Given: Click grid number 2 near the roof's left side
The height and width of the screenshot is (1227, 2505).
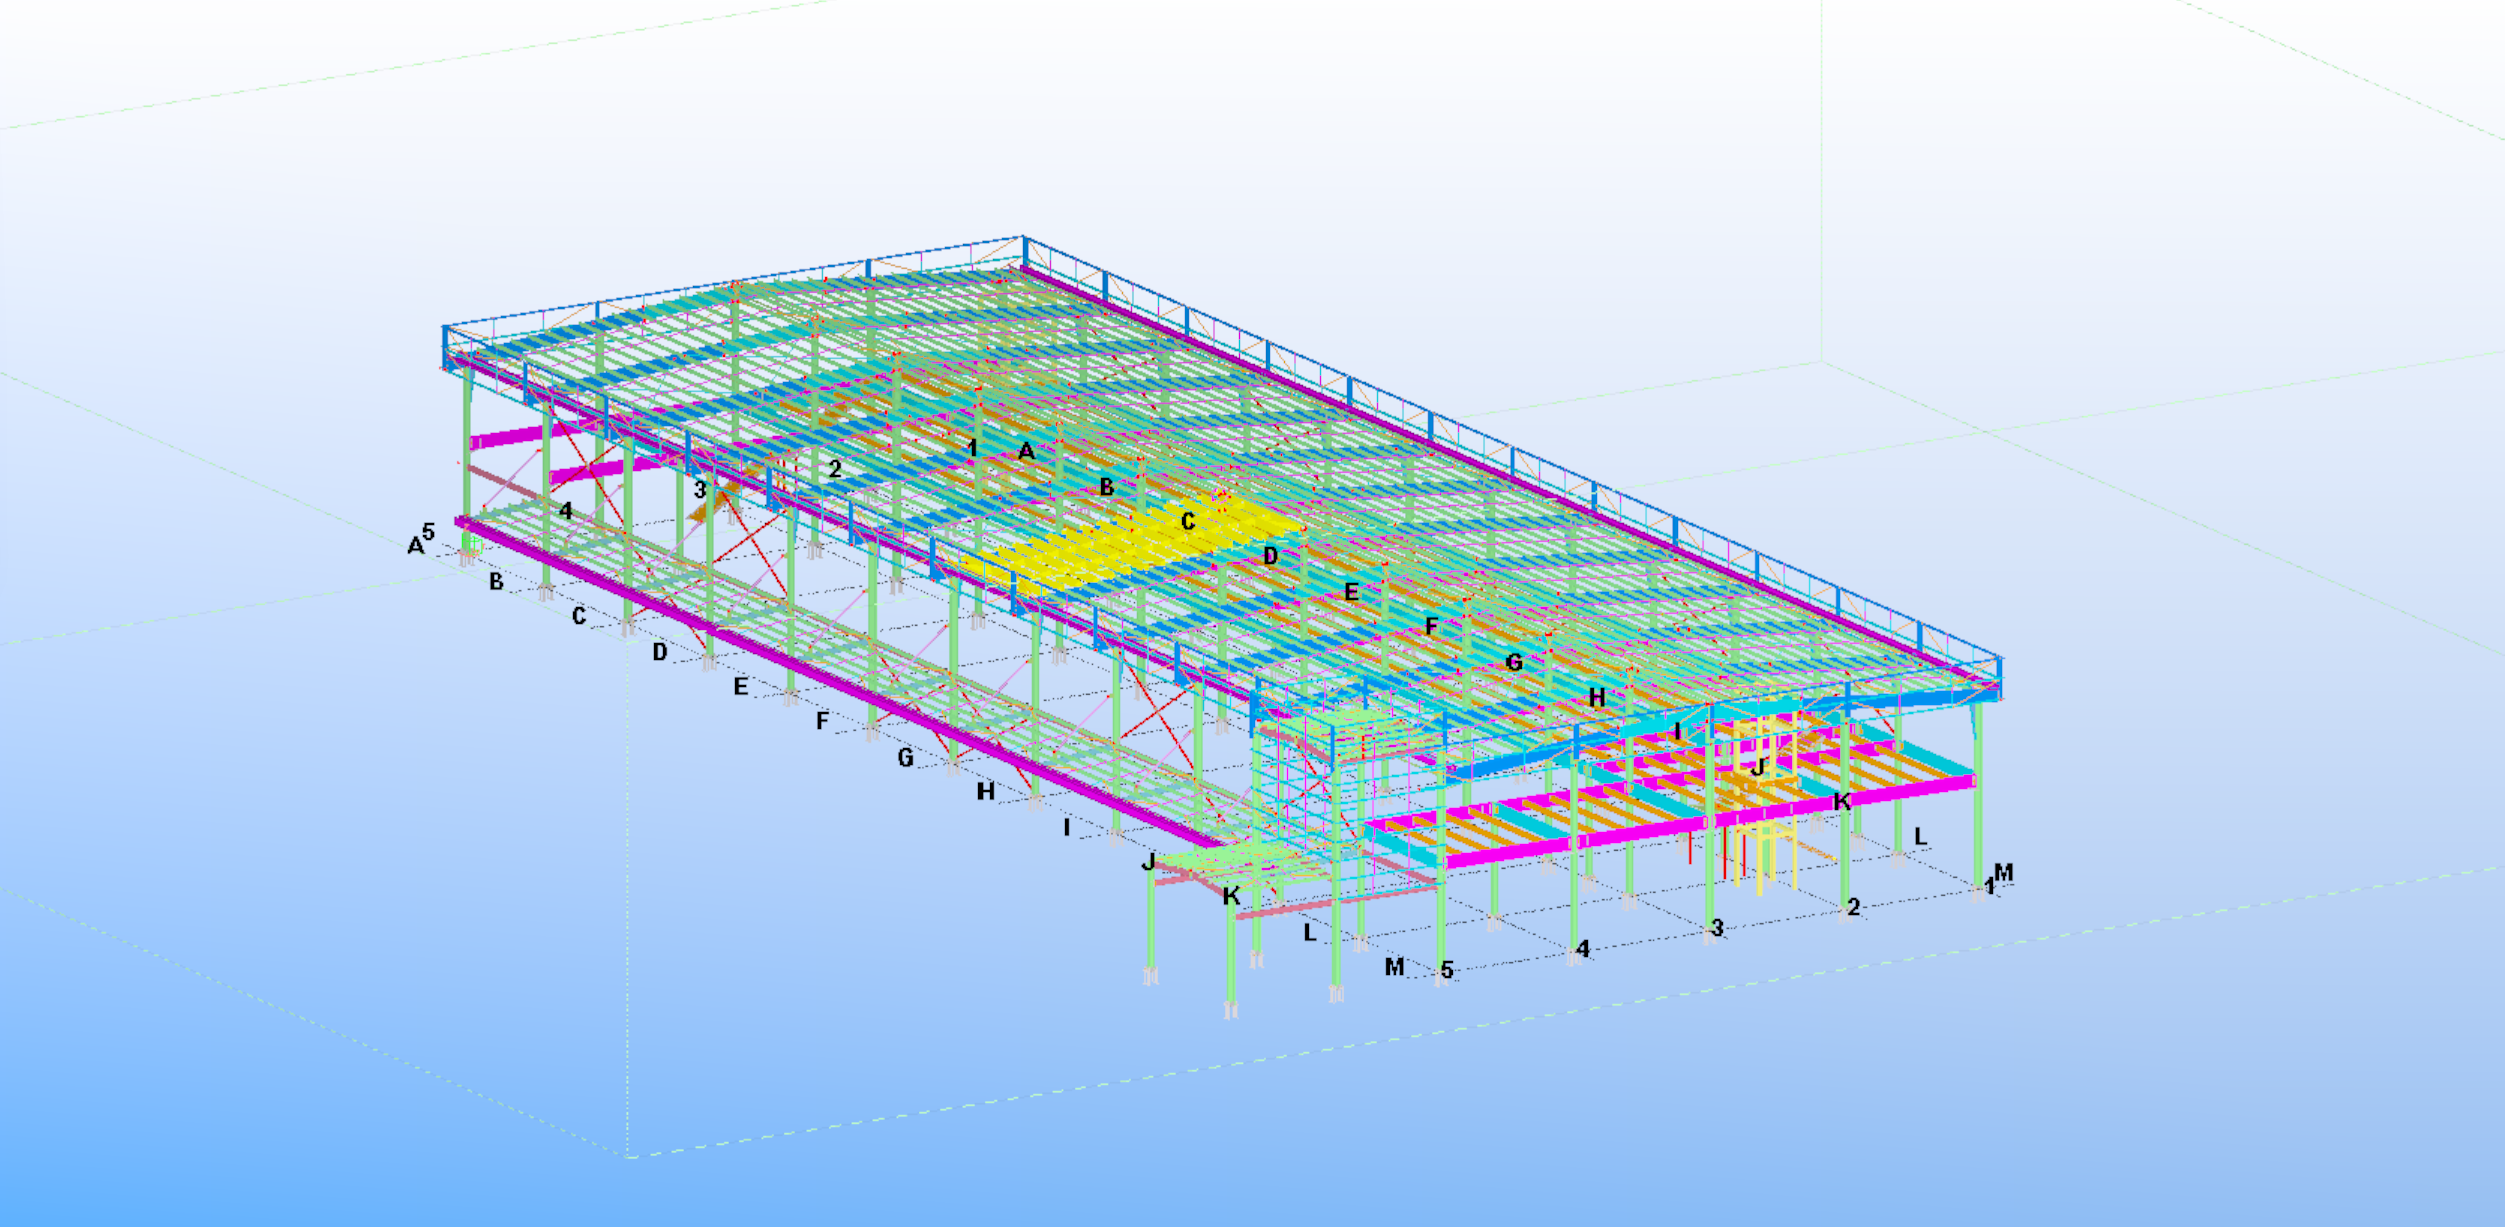Looking at the screenshot, I should pos(835,469).
